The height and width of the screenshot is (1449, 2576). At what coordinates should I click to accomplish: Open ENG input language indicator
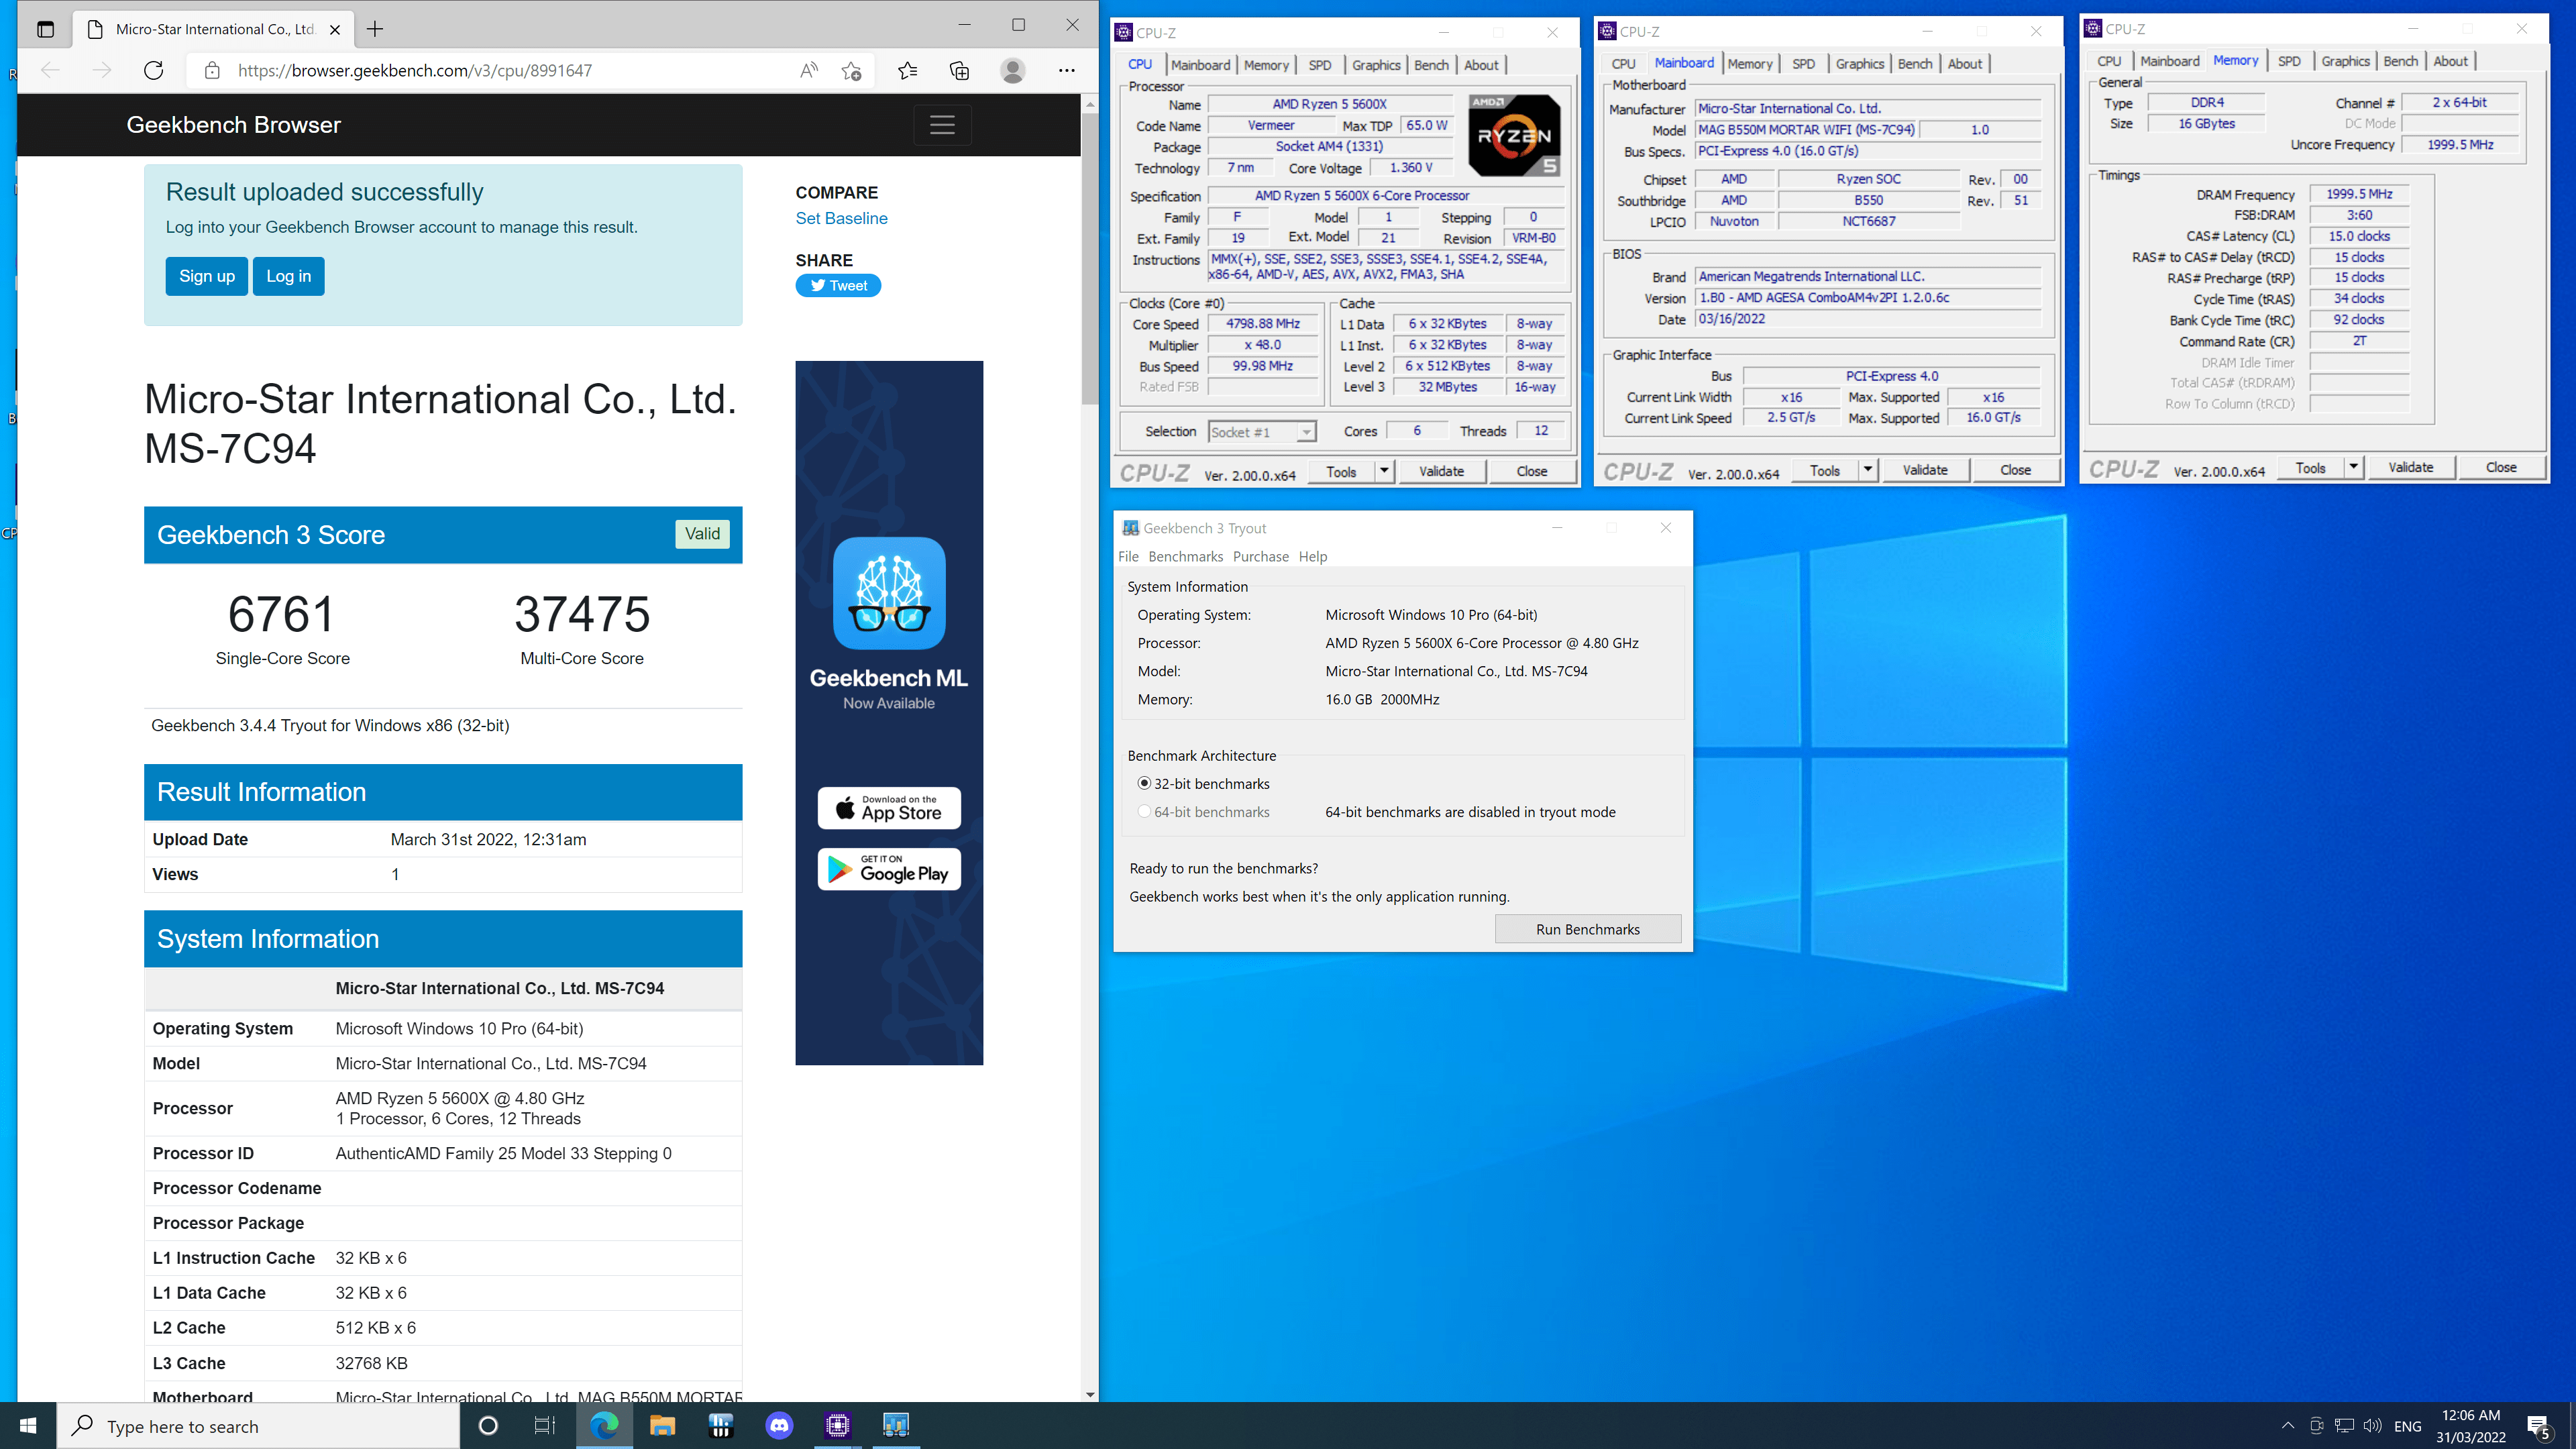[2408, 1426]
